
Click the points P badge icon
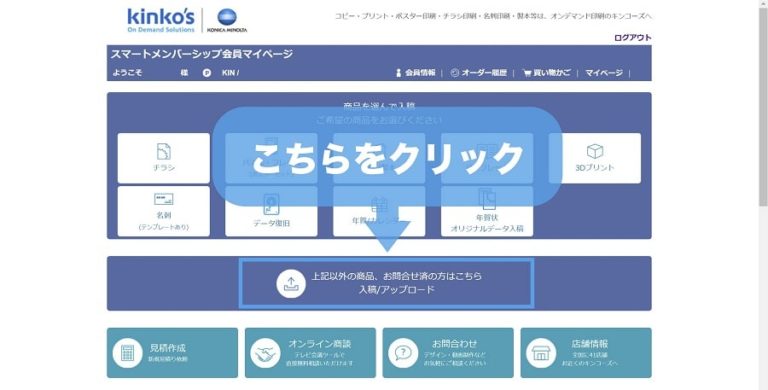pos(207,73)
